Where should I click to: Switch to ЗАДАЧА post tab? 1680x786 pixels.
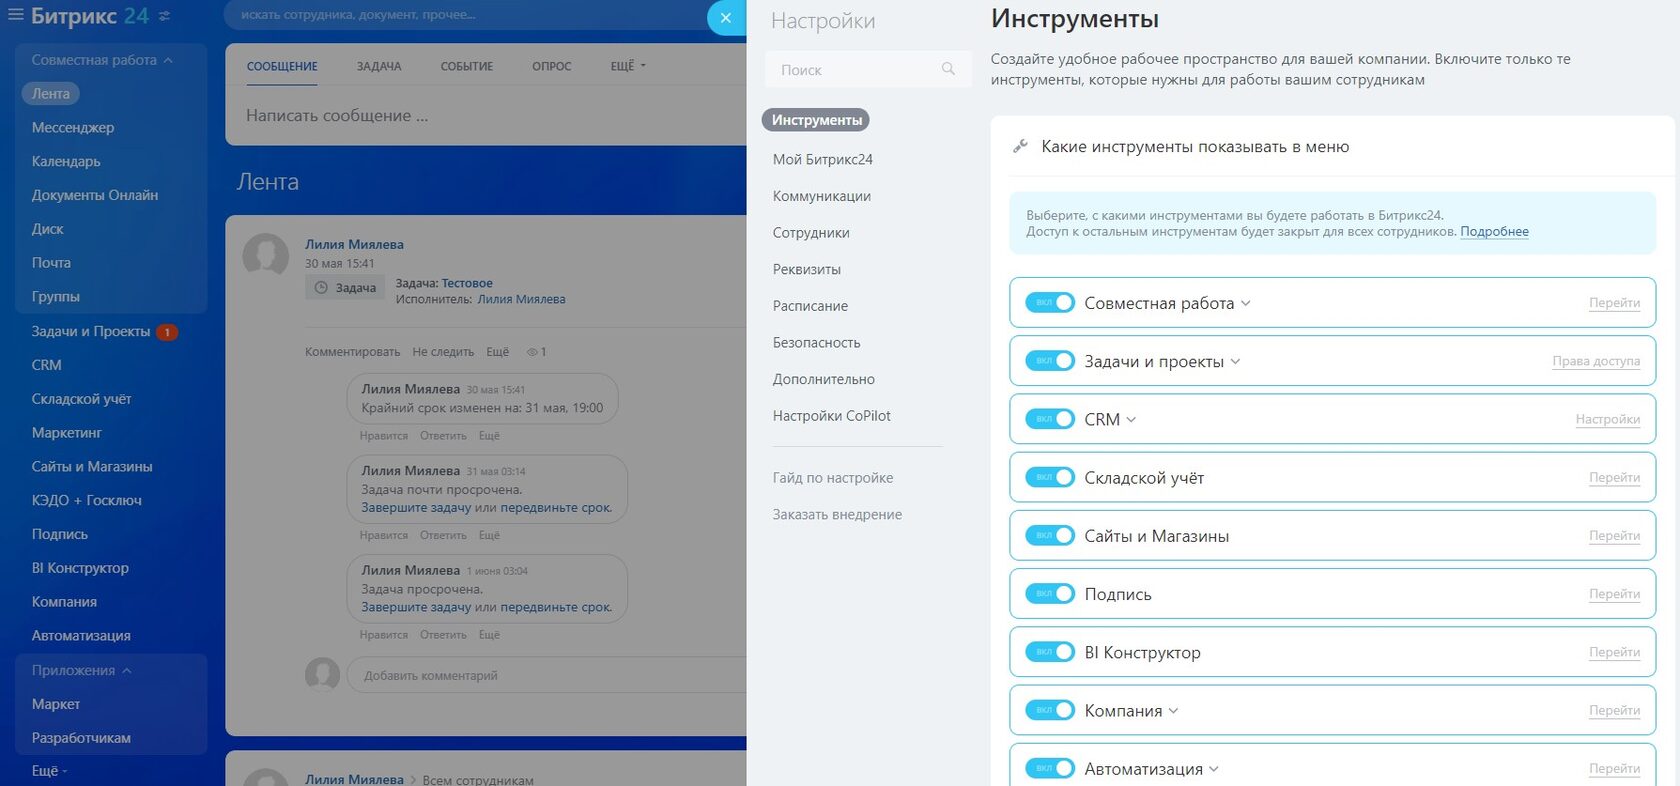click(x=379, y=66)
